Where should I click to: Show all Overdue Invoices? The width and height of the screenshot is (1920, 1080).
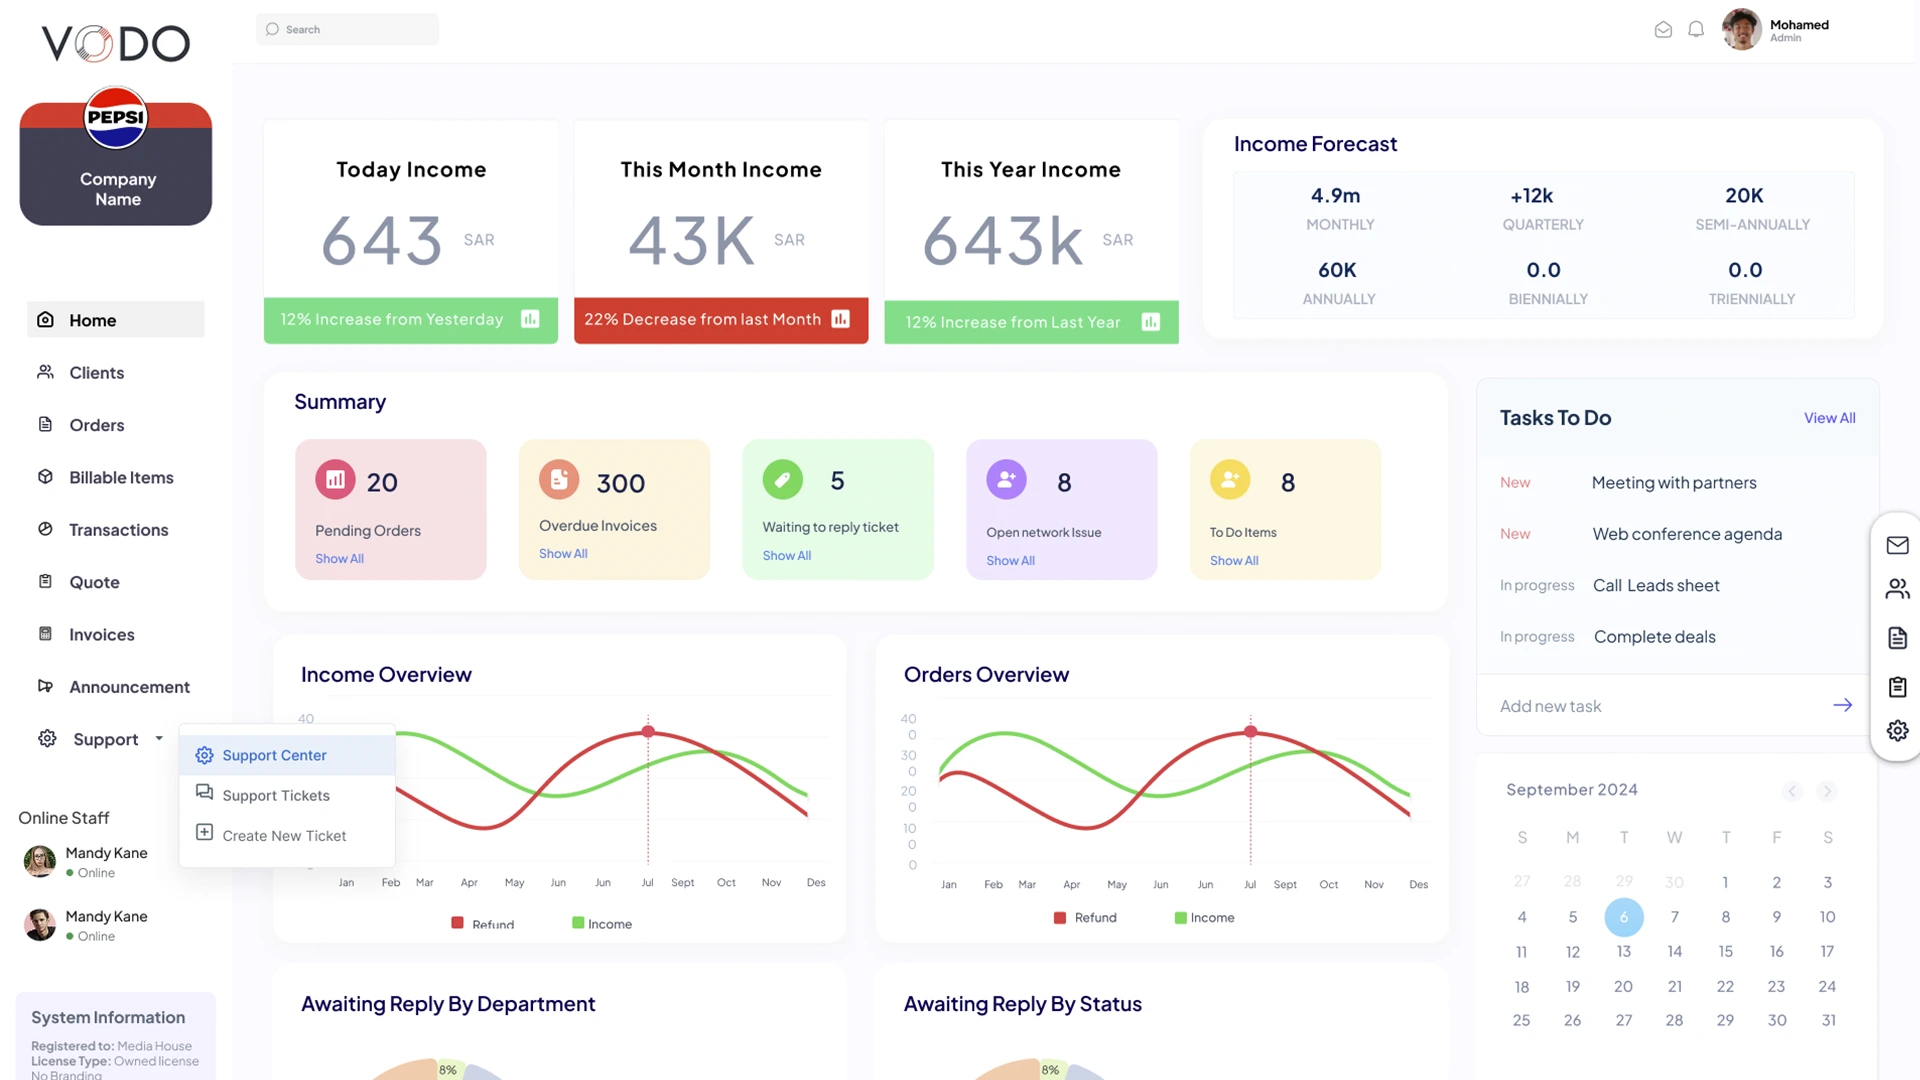click(563, 553)
